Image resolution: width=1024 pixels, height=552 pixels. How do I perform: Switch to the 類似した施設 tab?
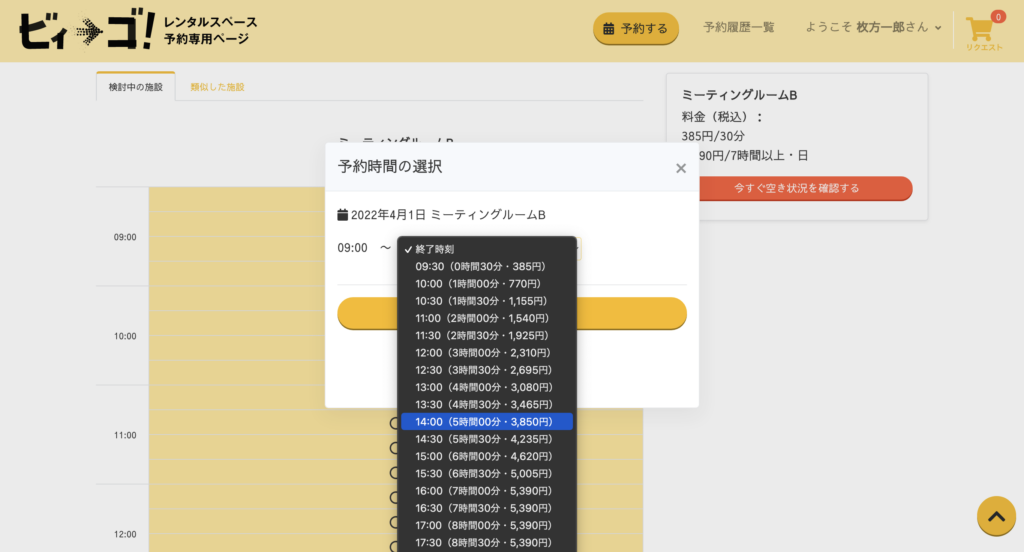(218, 87)
